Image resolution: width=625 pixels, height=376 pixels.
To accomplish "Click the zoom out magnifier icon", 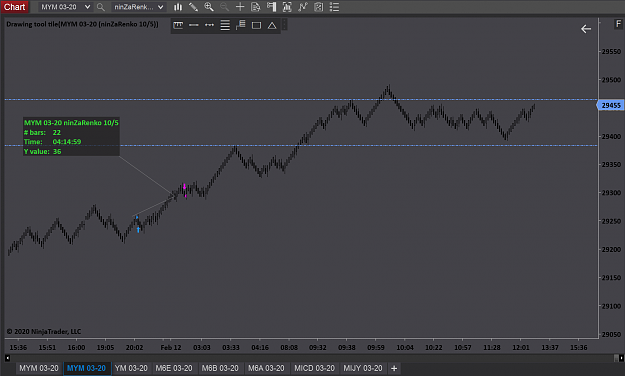I will click(x=224, y=7).
